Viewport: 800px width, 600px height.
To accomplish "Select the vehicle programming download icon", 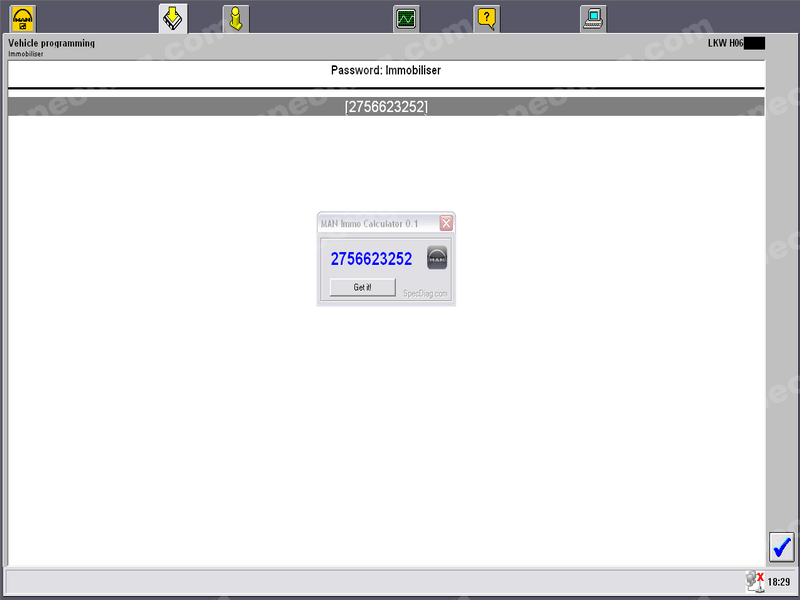I will tap(173, 19).
